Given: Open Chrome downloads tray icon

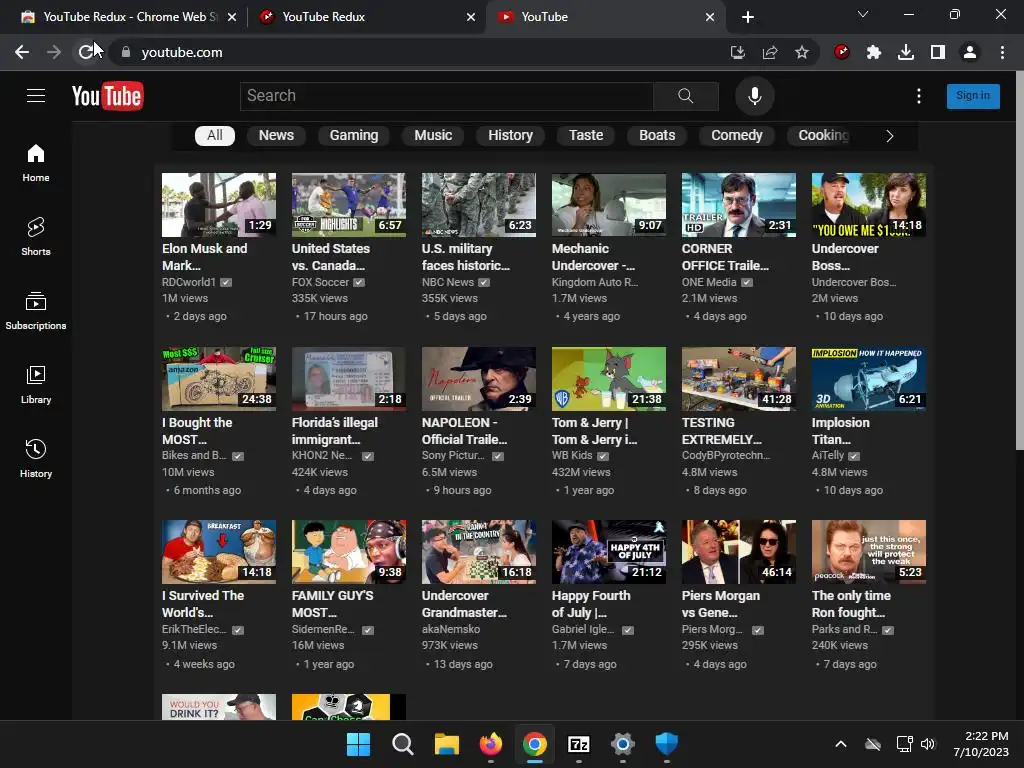Looking at the screenshot, I should 906,52.
